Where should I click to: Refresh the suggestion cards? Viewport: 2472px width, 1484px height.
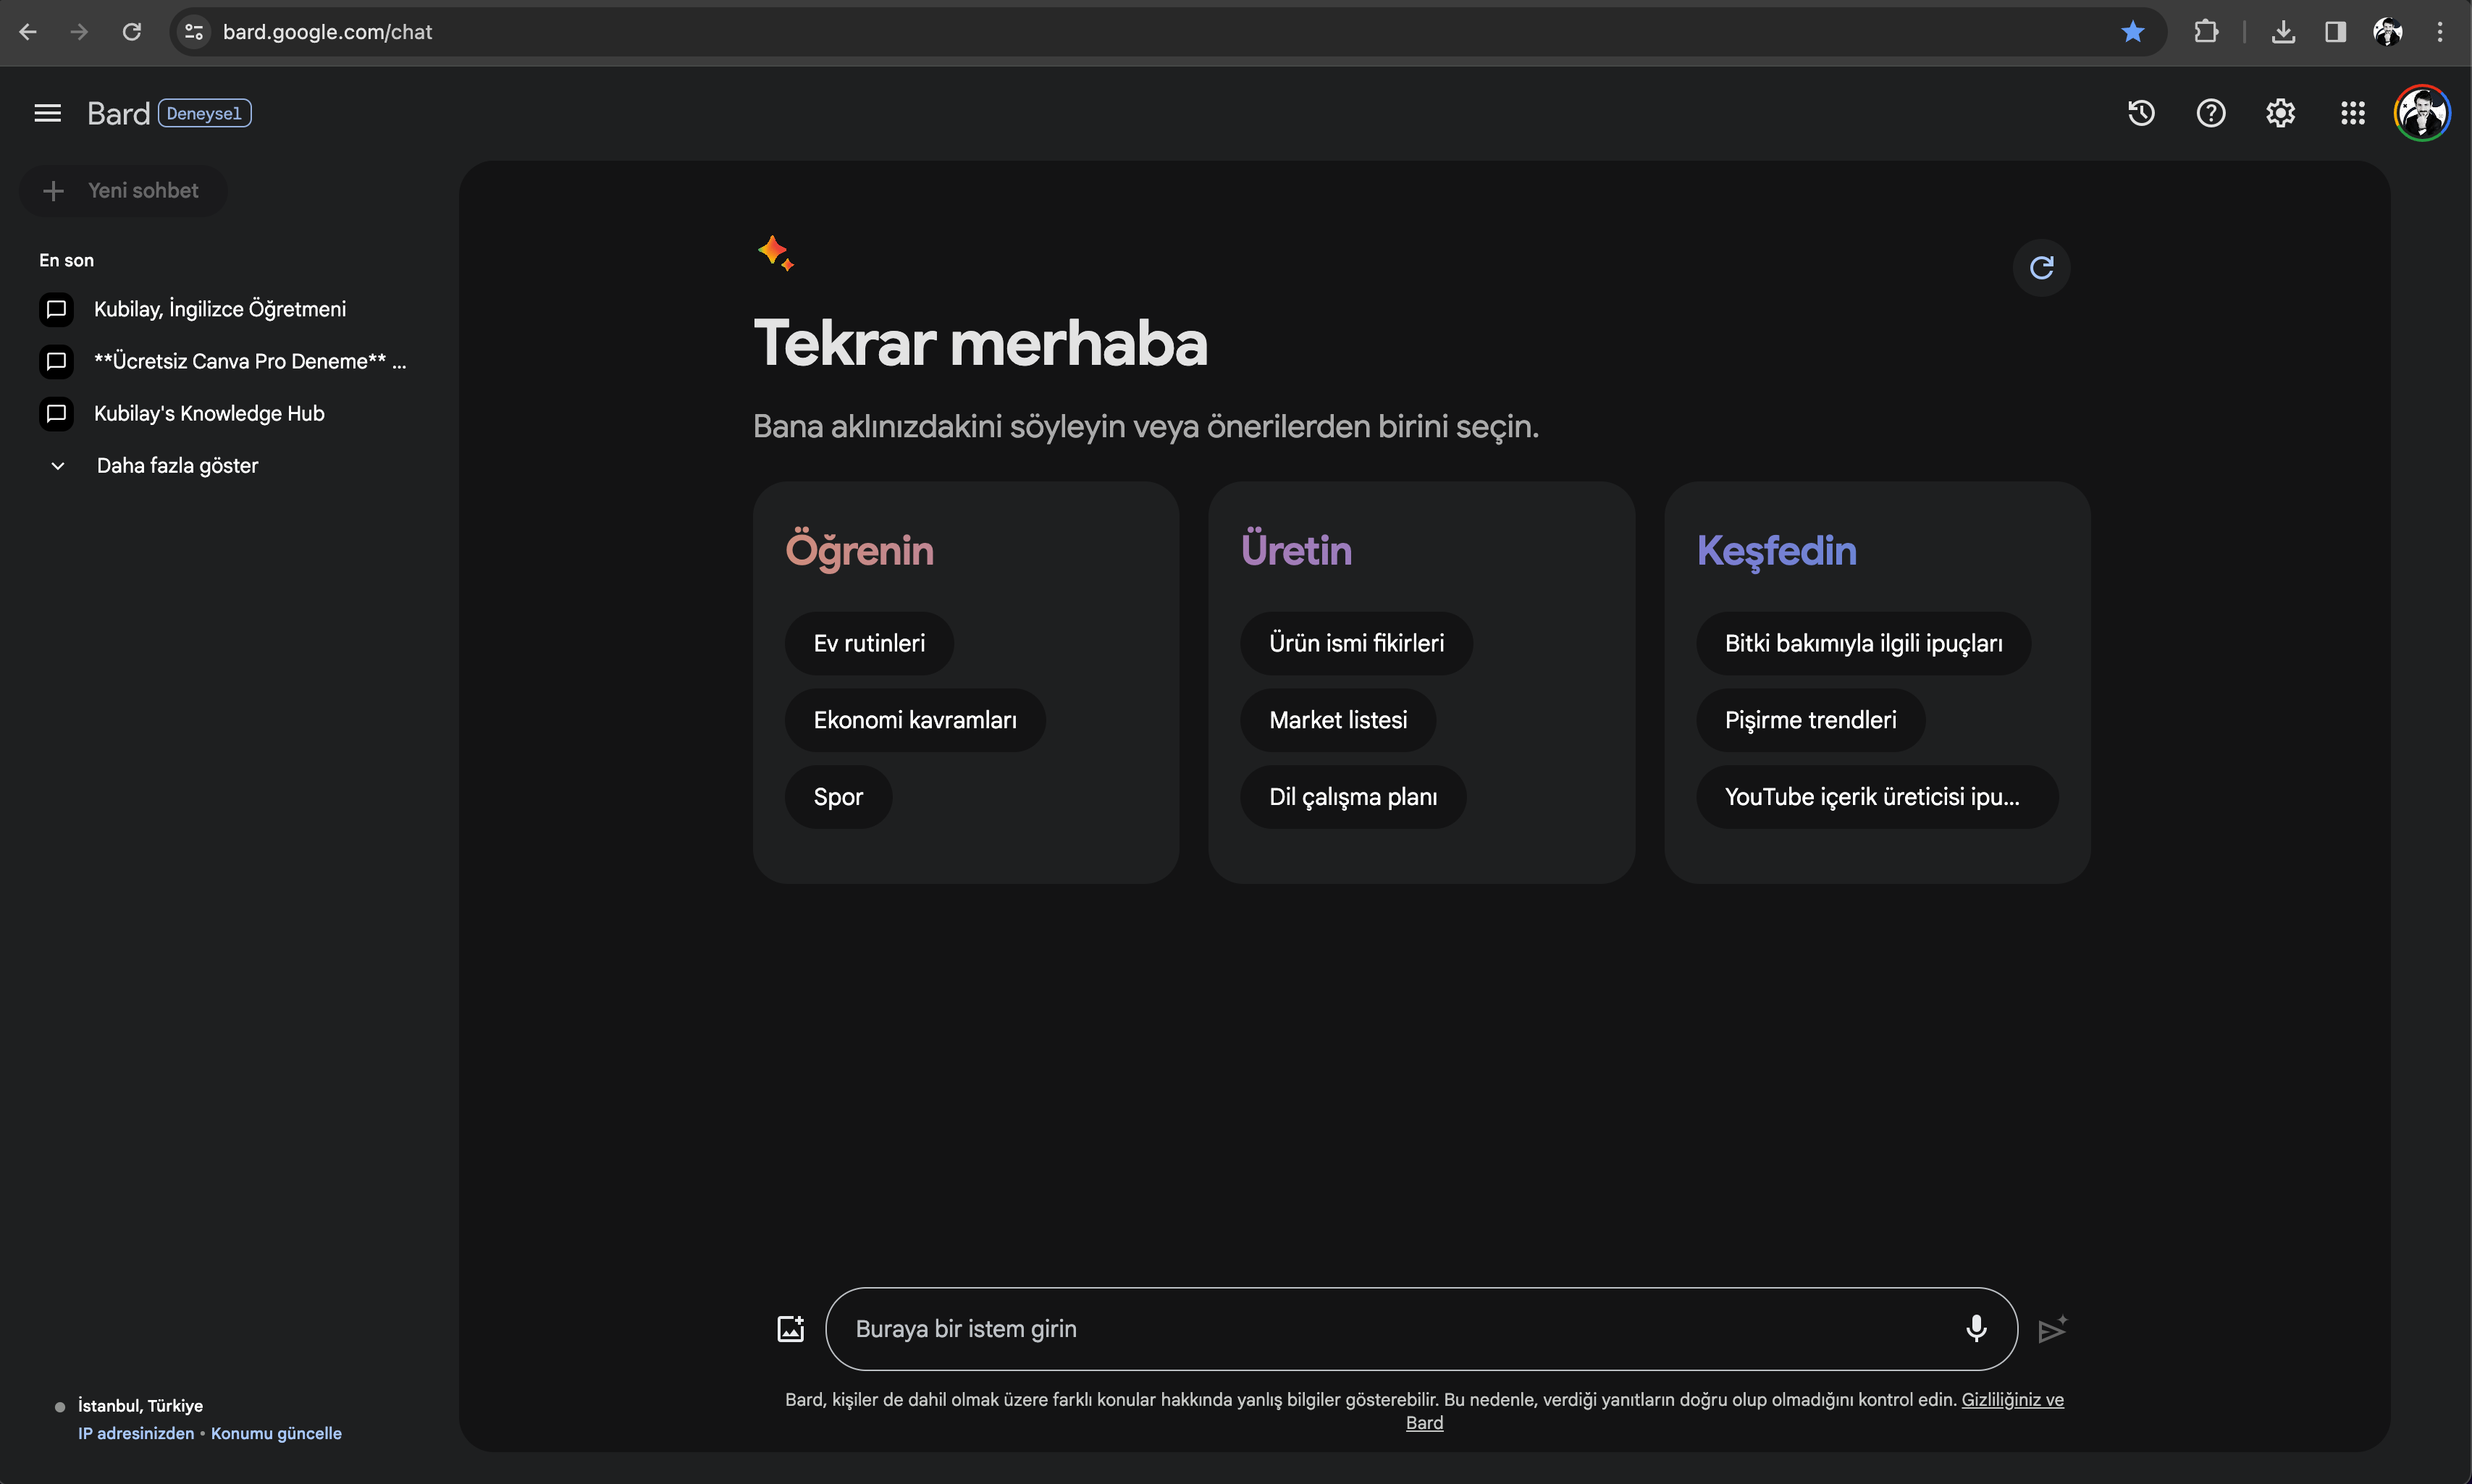(x=2041, y=268)
